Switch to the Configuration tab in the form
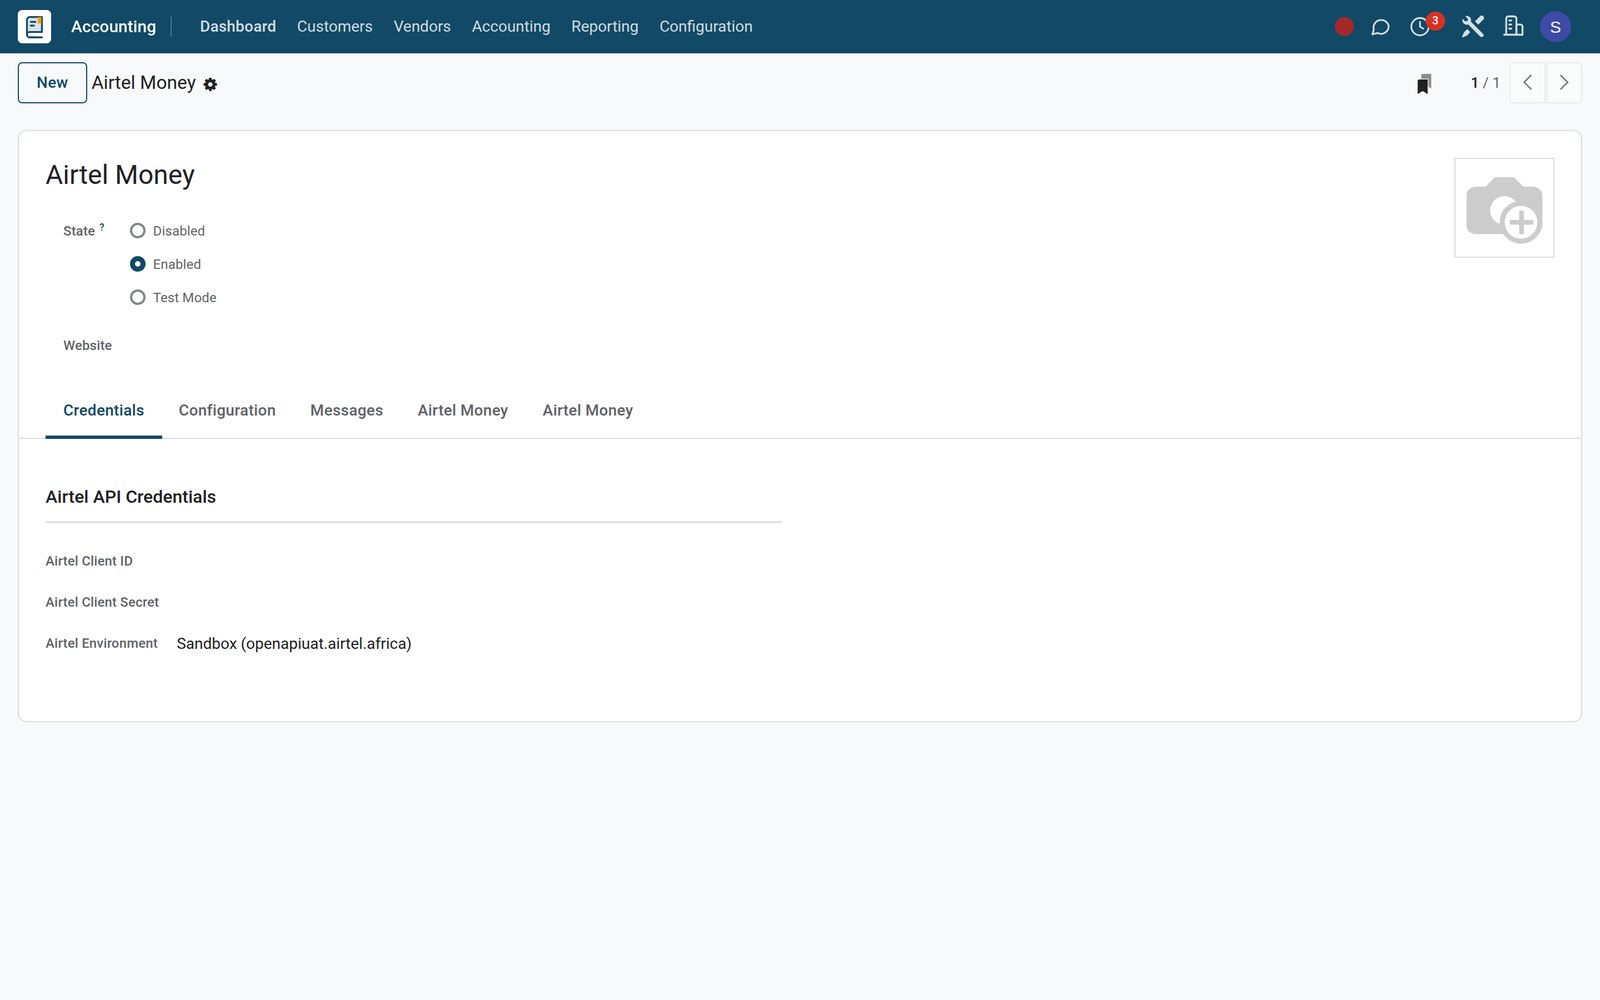 pos(227,411)
